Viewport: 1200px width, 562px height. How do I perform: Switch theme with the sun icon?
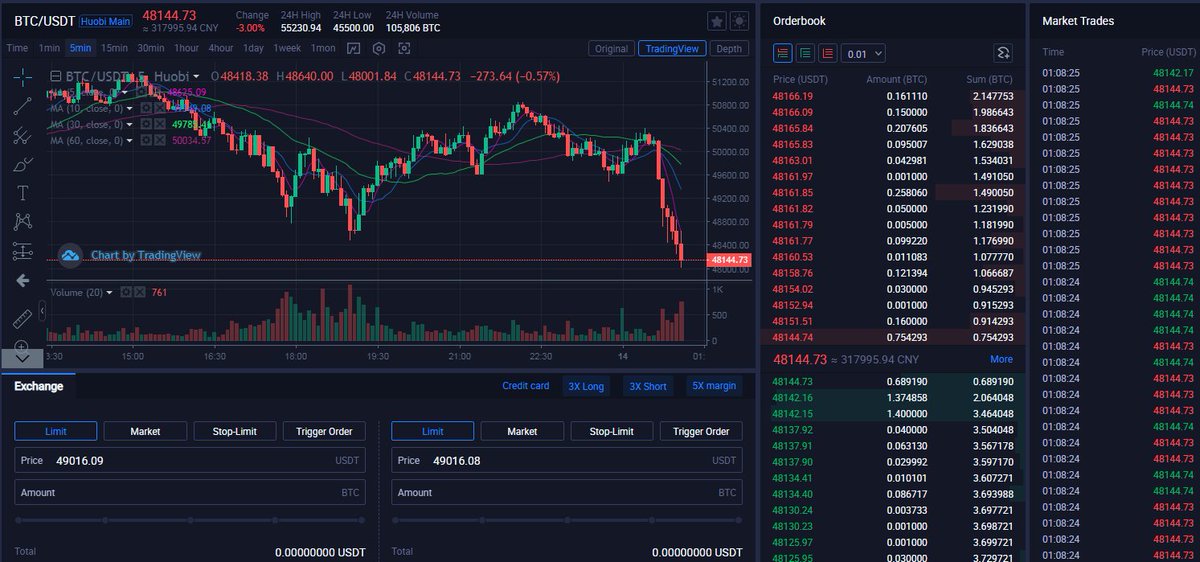click(x=739, y=20)
